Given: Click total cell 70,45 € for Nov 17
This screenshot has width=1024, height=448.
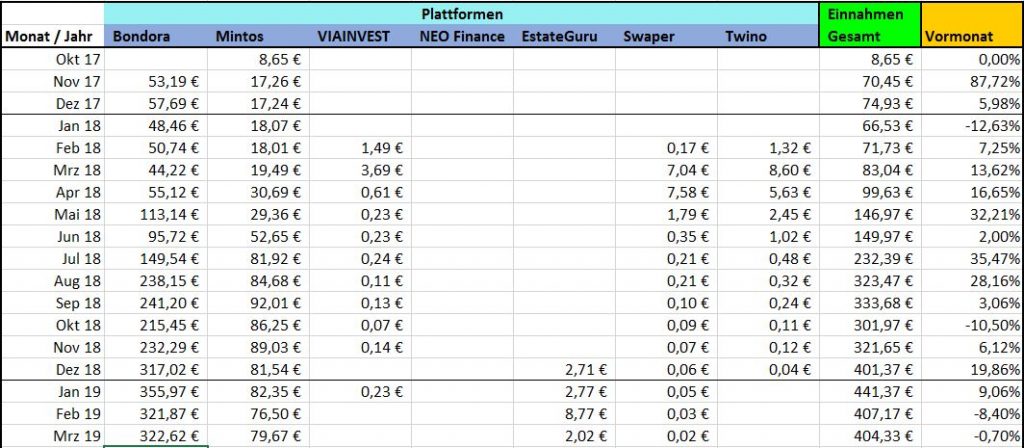Looking at the screenshot, I should (870, 81).
